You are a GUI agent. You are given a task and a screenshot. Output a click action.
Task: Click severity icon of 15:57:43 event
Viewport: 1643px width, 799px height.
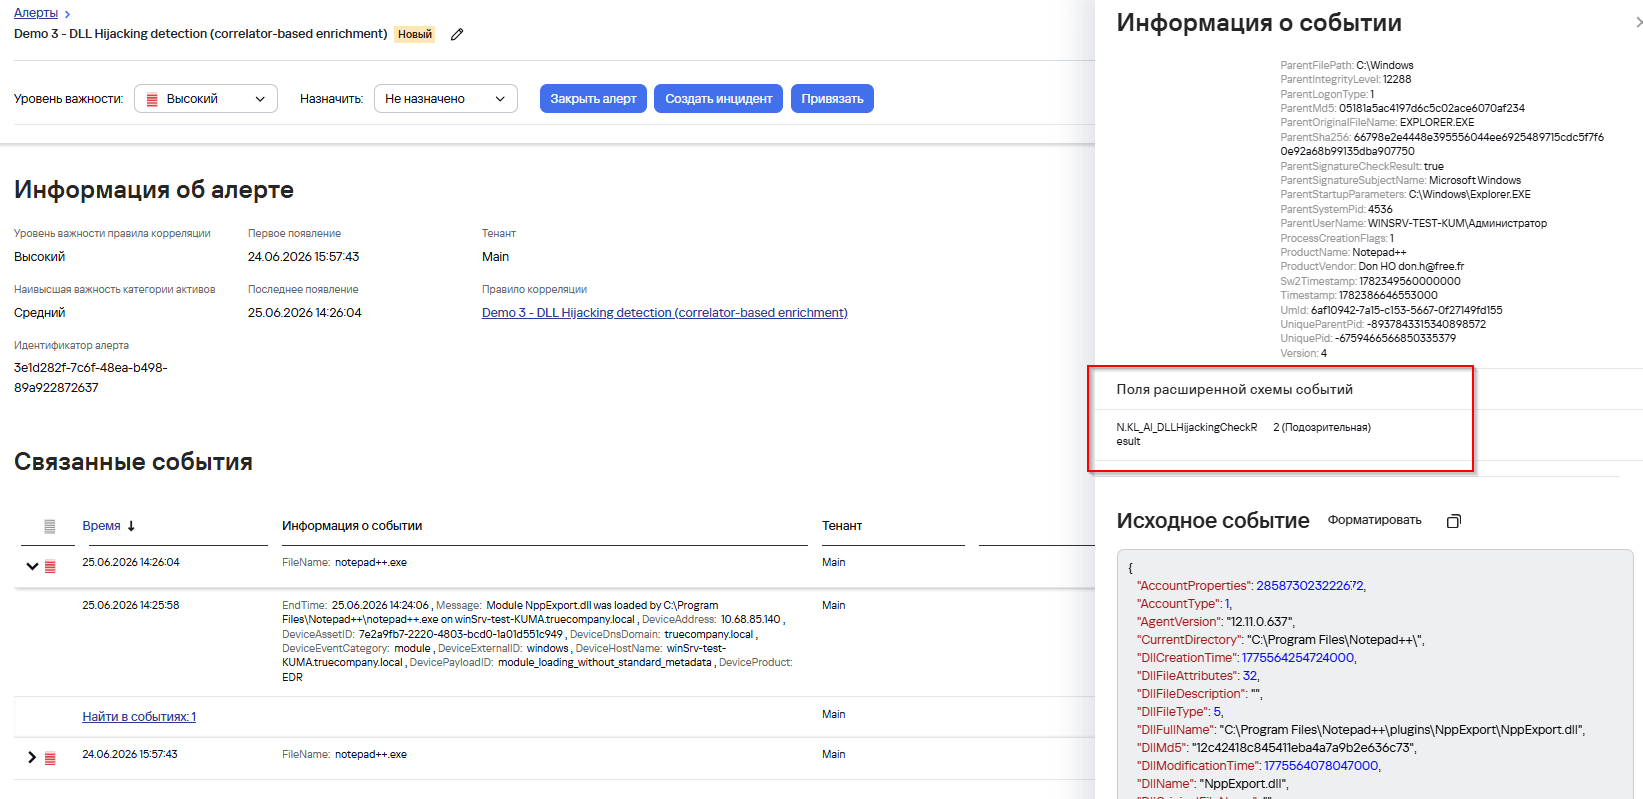50,759
